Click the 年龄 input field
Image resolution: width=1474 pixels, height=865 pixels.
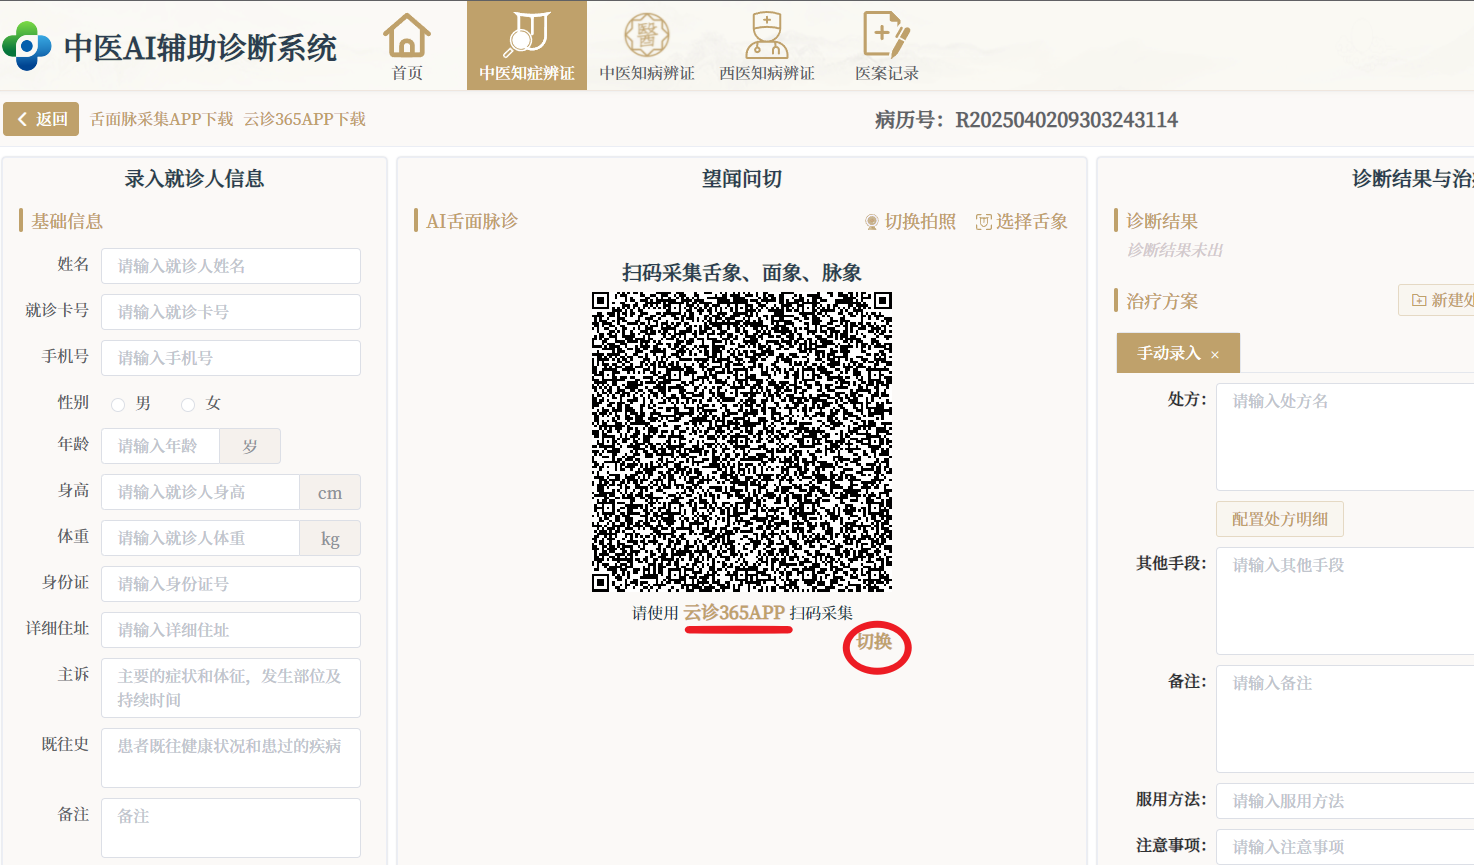pos(161,446)
